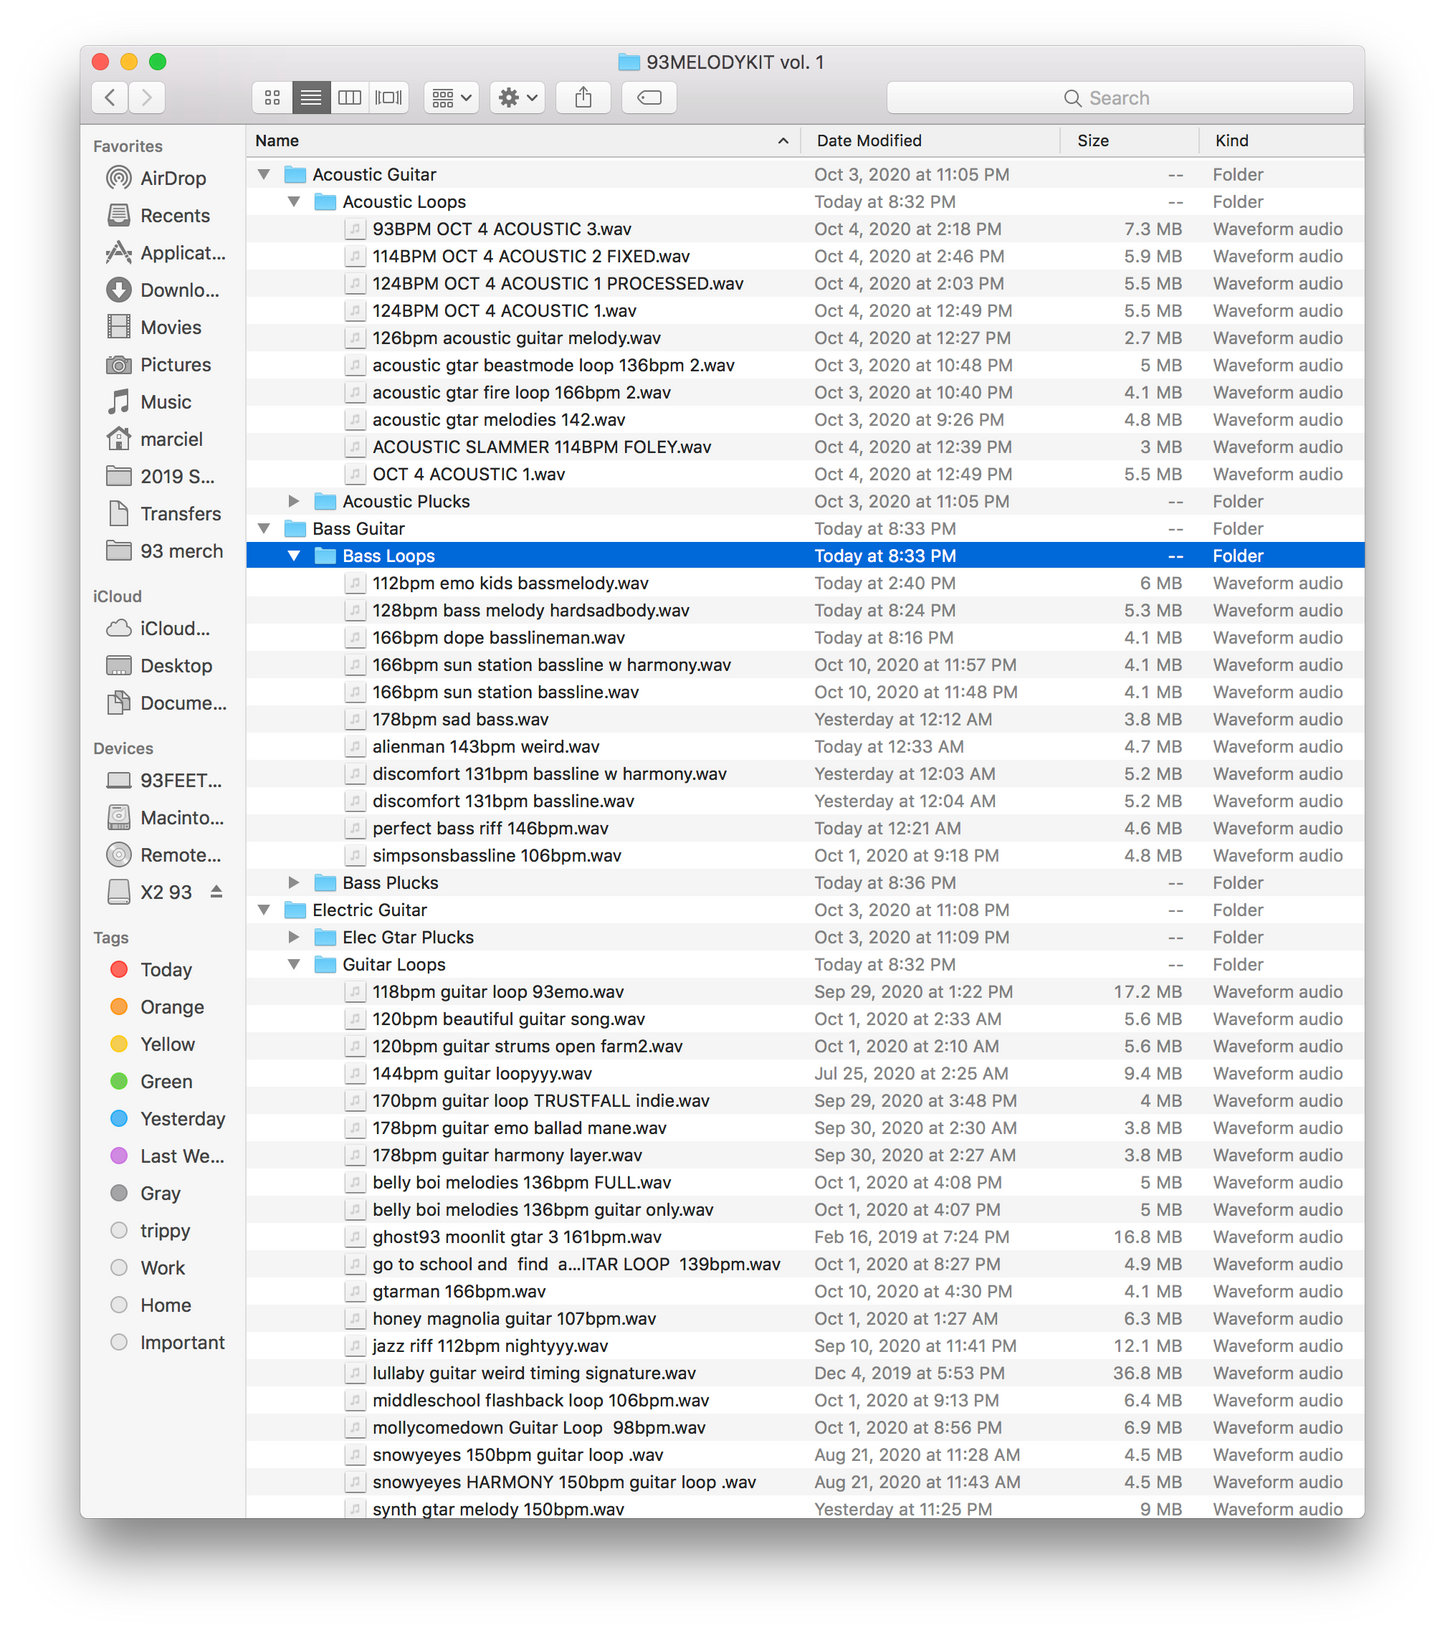This screenshot has width=1445, height=1633.
Task: Switch to icon view in toolbar
Action: click(x=272, y=98)
